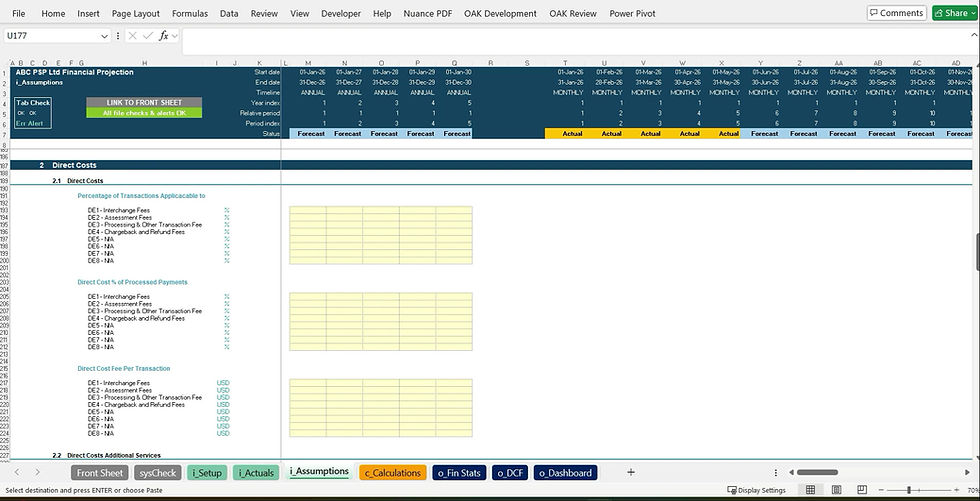The image size is (980, 501).
Task: Select ABC PSP Ltd Financial Projection title
Action: 74,72
